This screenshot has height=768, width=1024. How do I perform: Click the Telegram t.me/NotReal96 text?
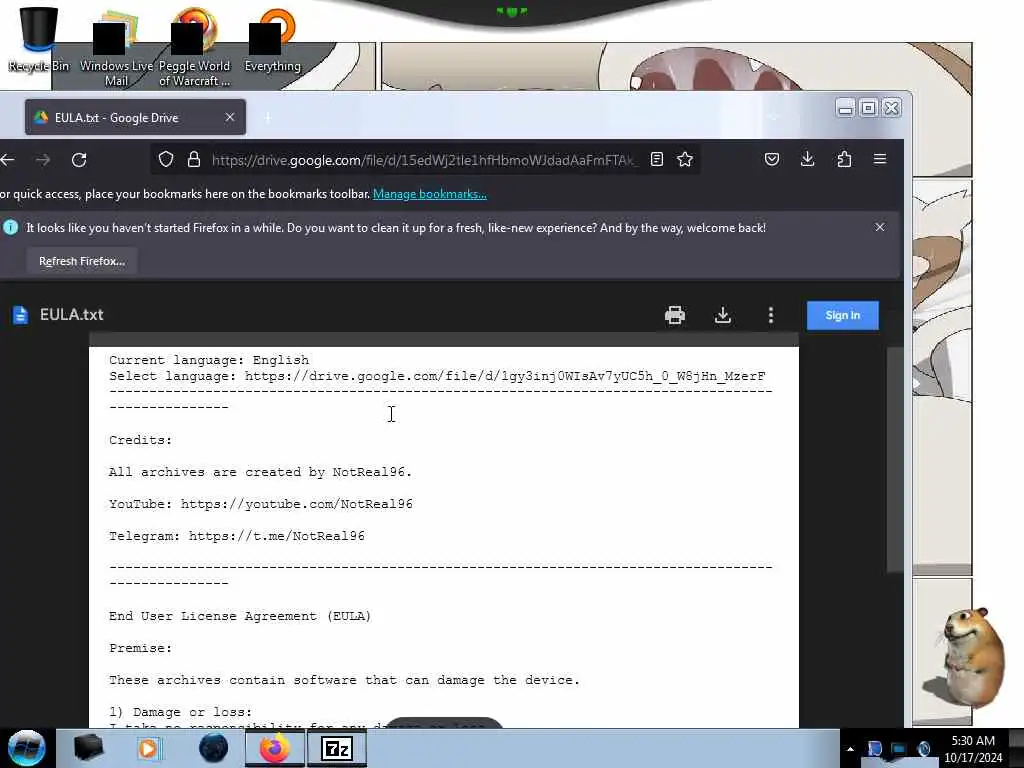[277, 536]
